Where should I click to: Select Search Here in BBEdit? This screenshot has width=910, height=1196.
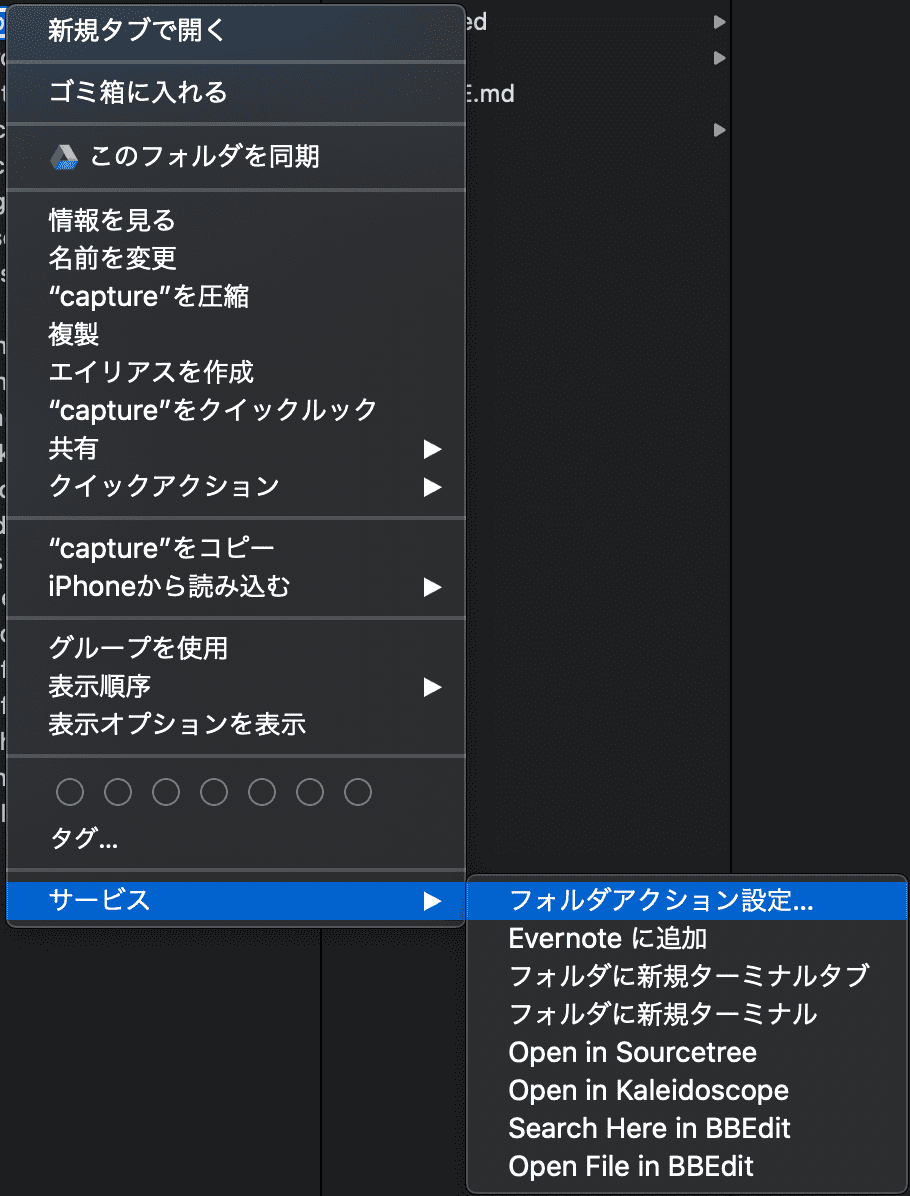click(649, 1128)
